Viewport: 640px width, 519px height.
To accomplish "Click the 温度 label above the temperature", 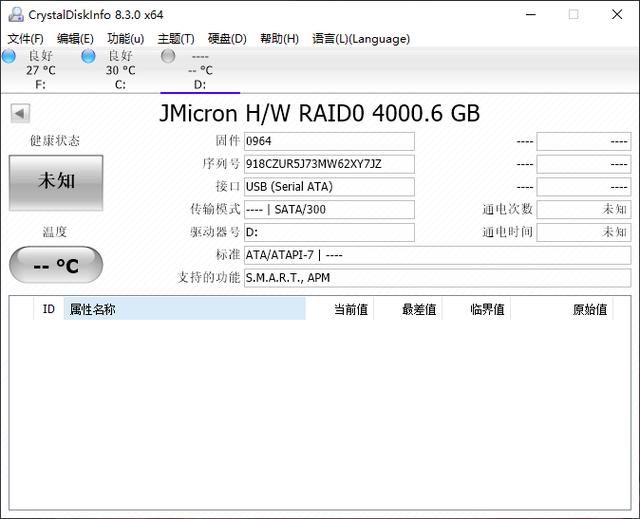I will (55, 233).
